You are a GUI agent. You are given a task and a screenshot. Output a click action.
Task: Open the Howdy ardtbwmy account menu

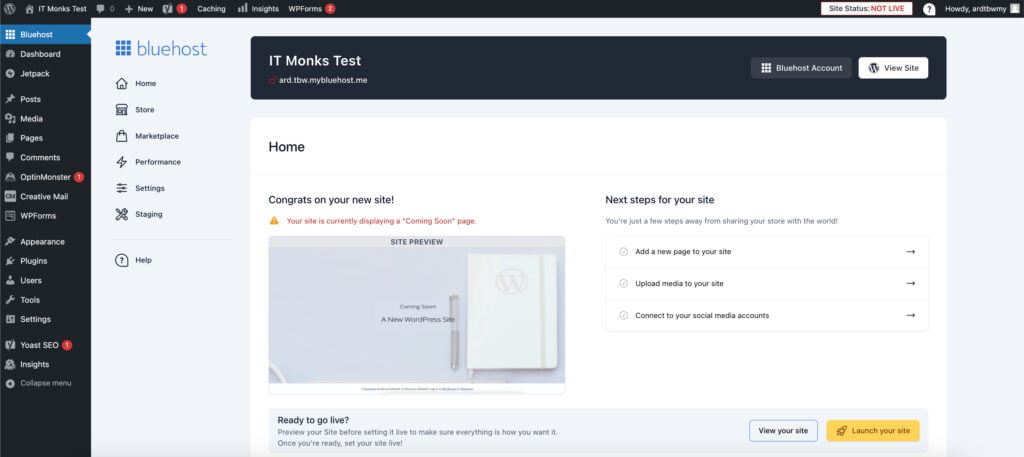(982, 9)
